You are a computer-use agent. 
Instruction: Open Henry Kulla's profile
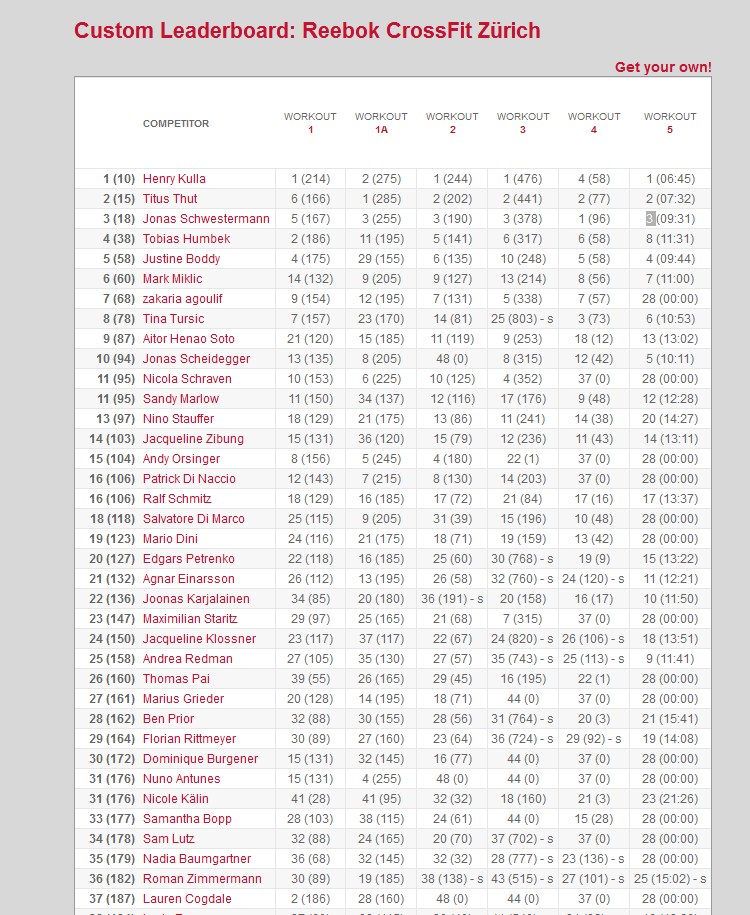point(174,179)
